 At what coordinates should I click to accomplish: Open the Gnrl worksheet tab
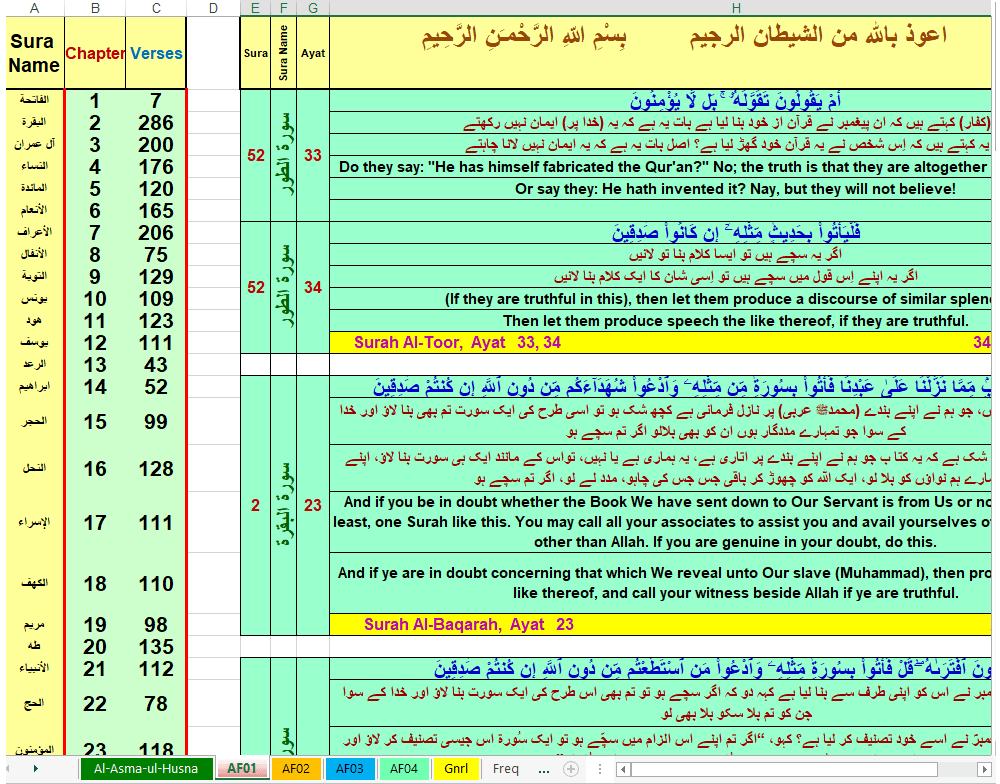click(456, 769)
